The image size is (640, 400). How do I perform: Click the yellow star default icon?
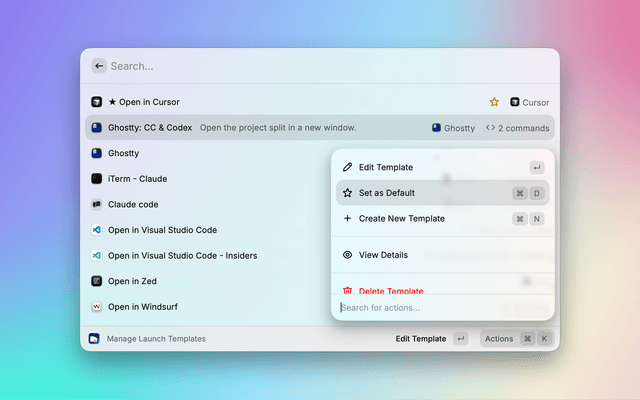494,102
